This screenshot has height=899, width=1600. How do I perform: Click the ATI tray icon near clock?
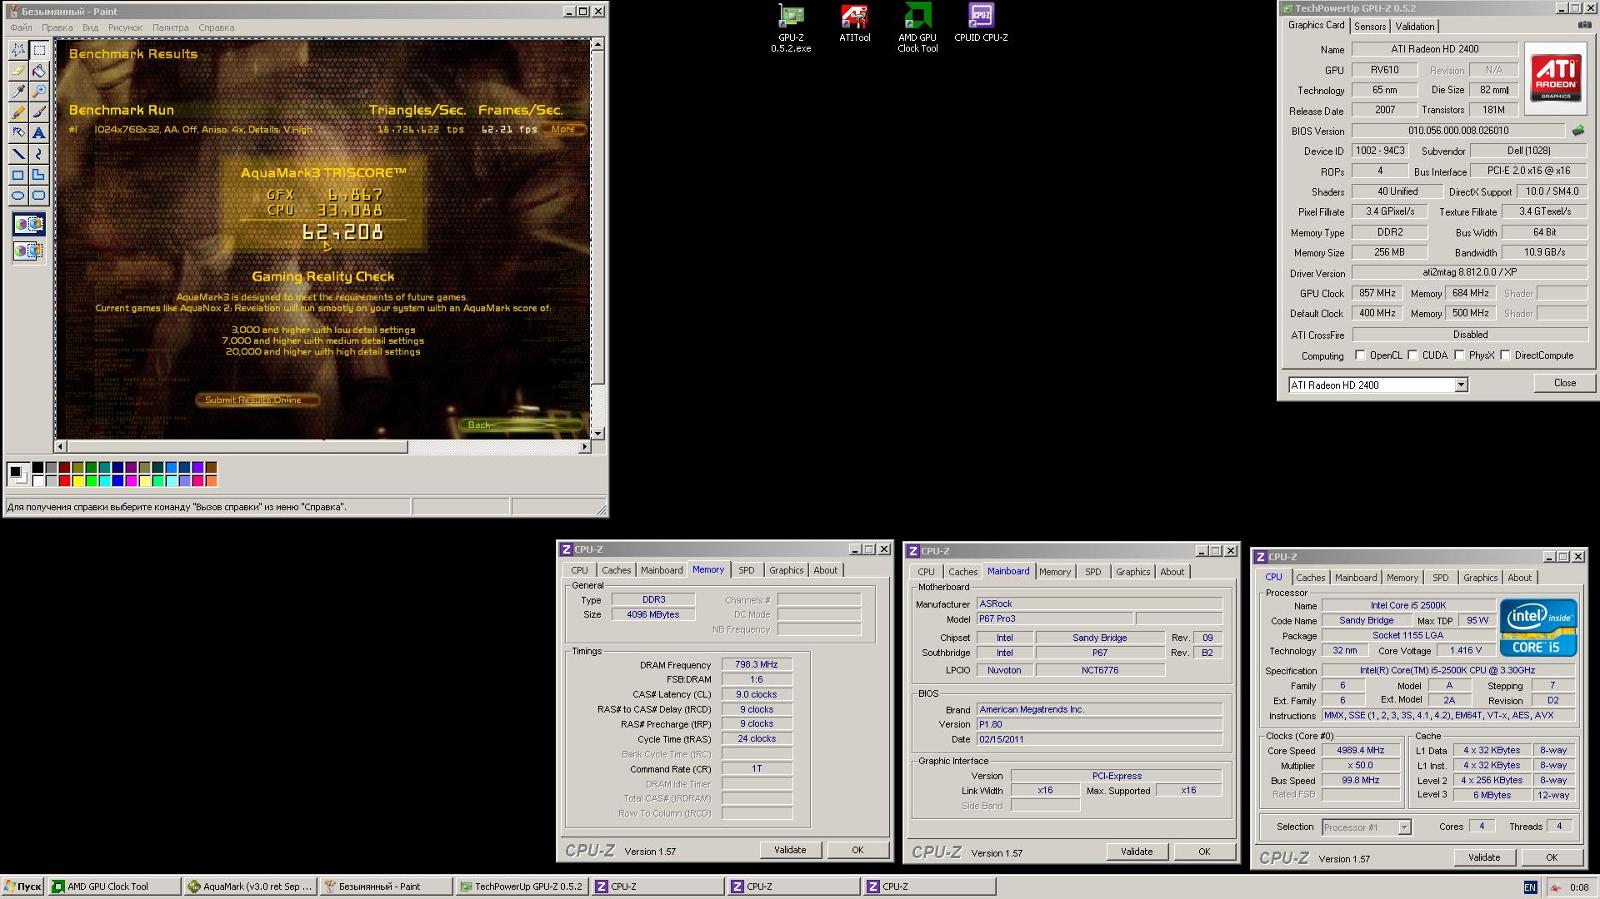[x=1555, y=887]
